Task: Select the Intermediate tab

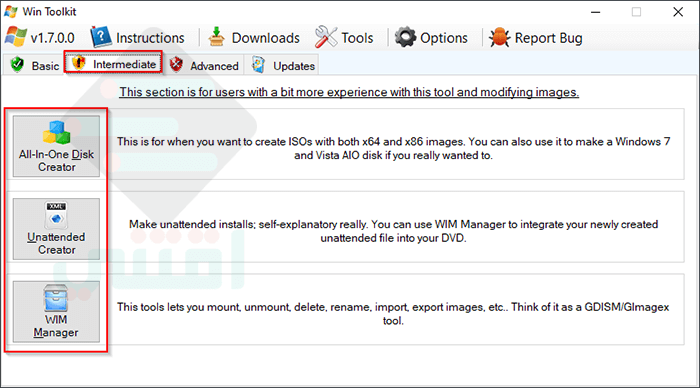Action: coord(113,63)
